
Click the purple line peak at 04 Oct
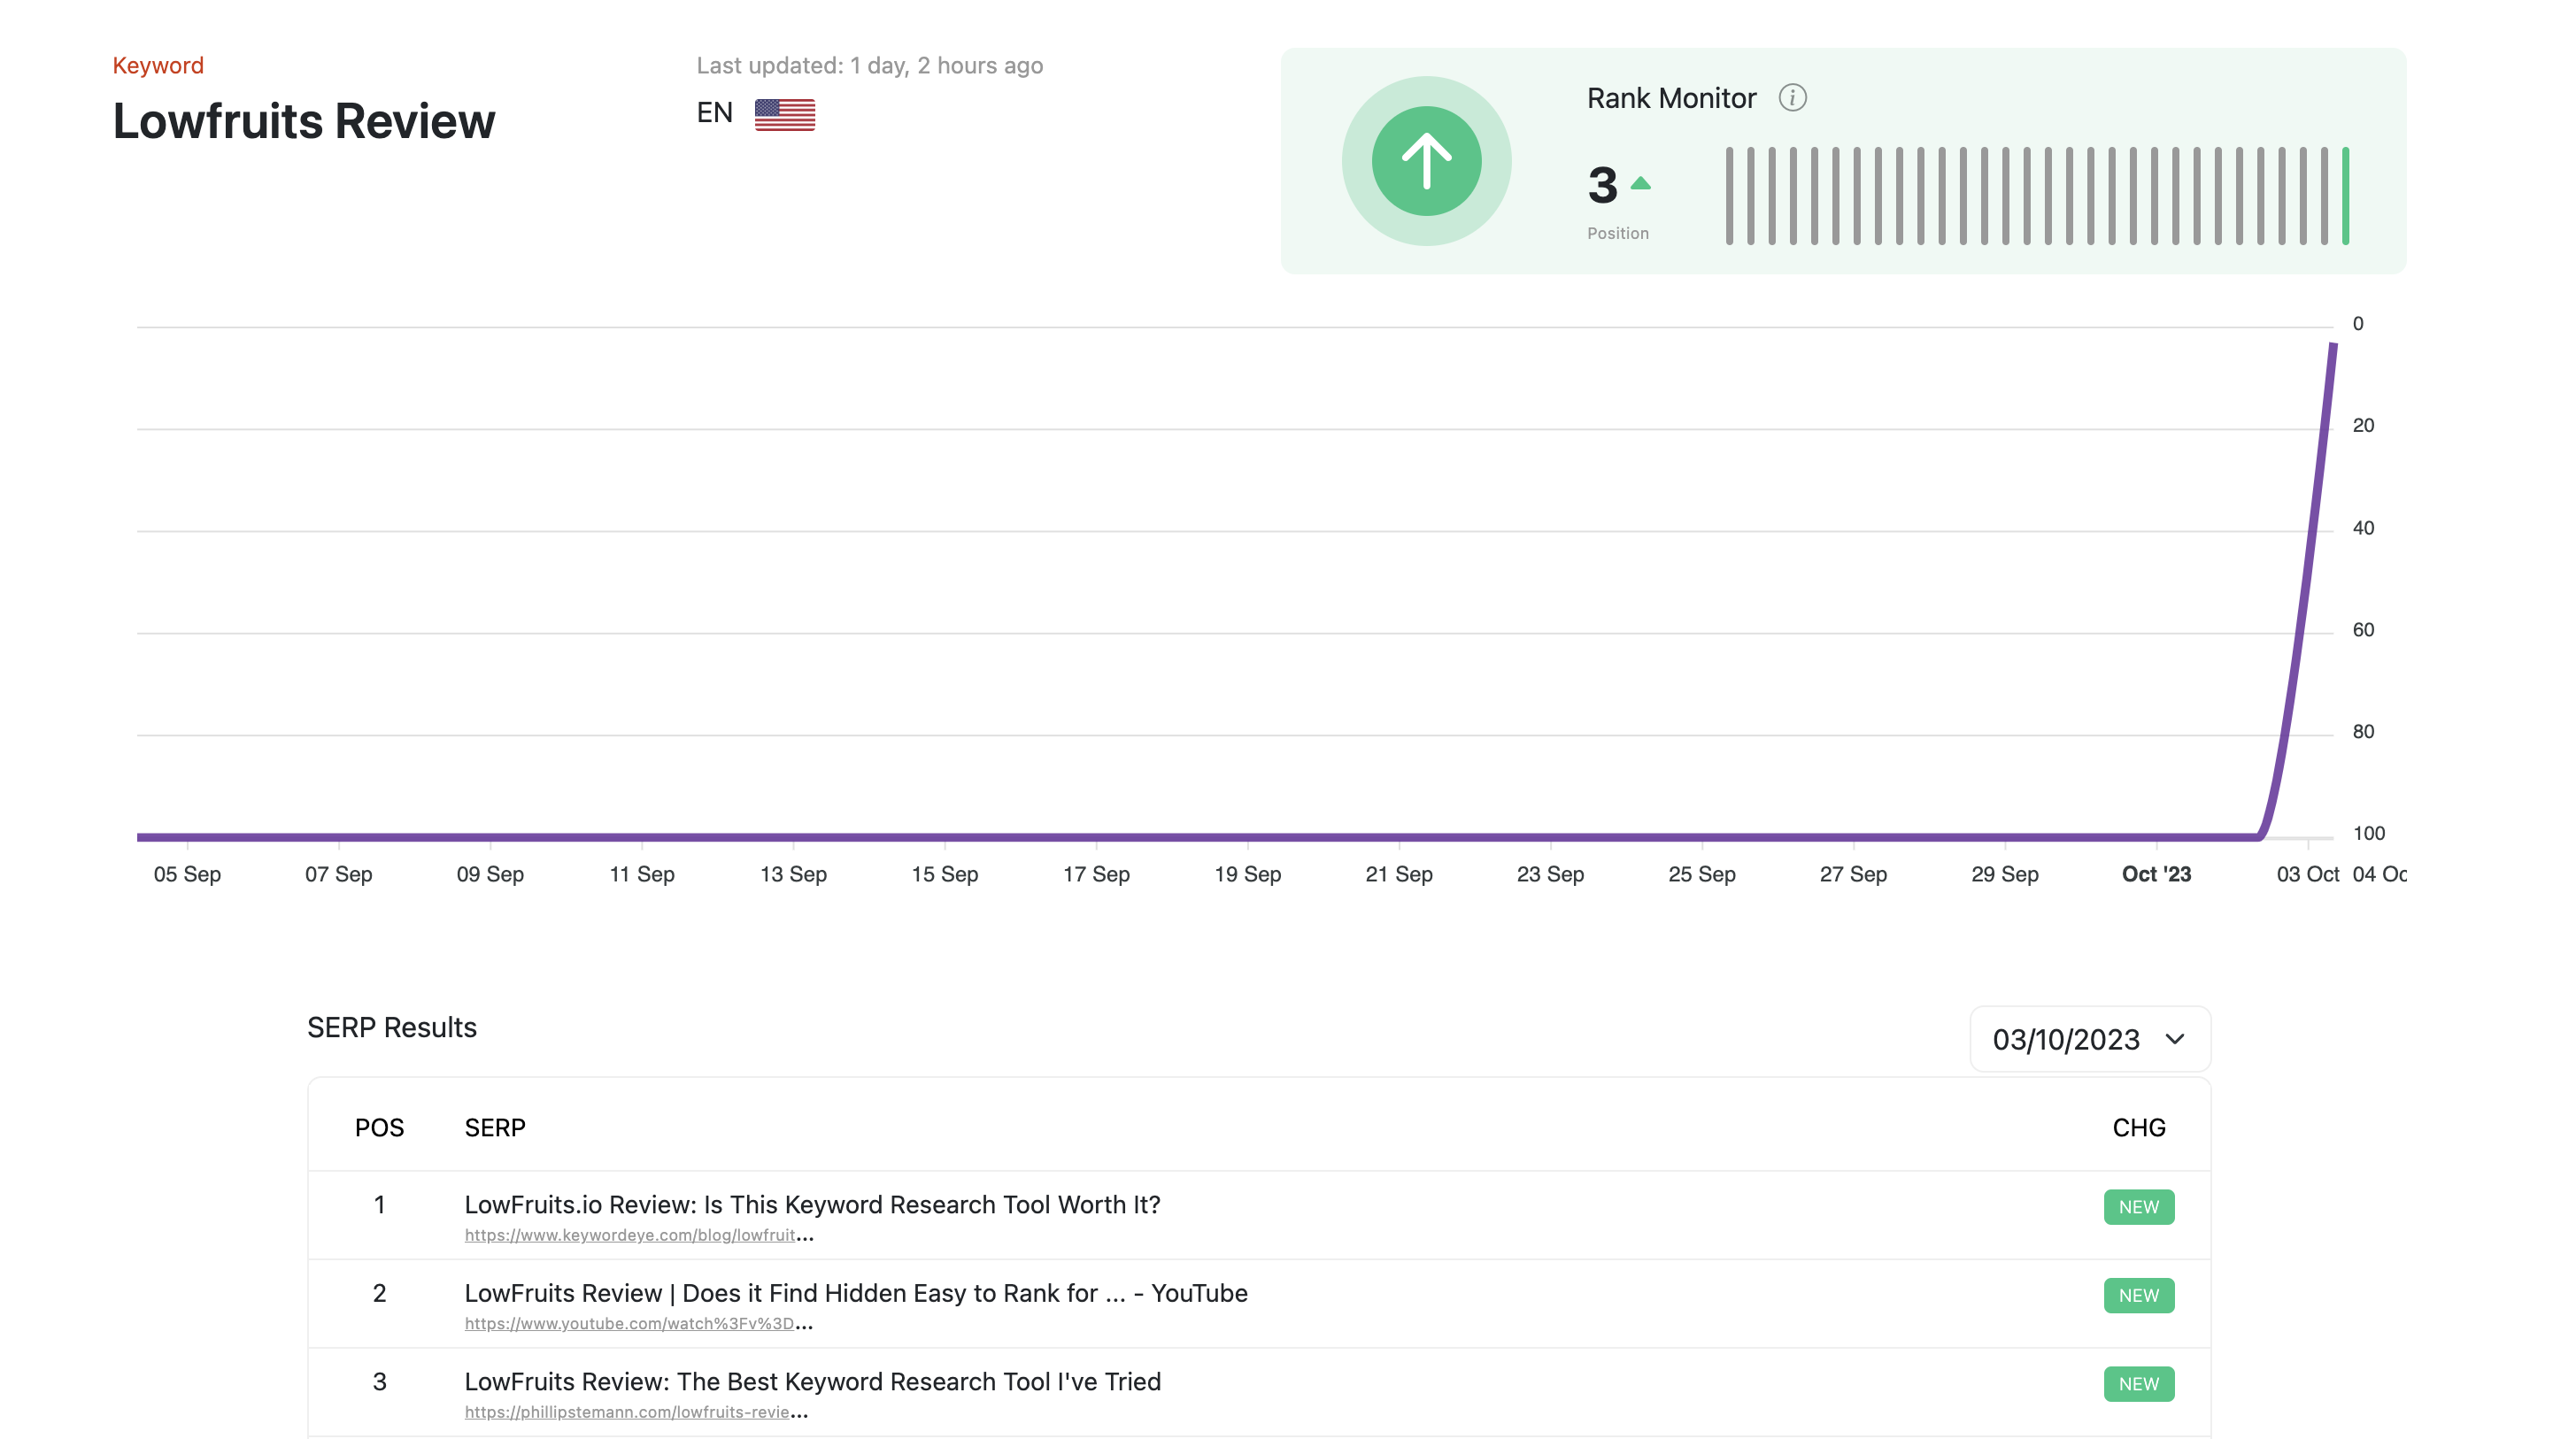pyautogui.click(x=2333, y=346)
